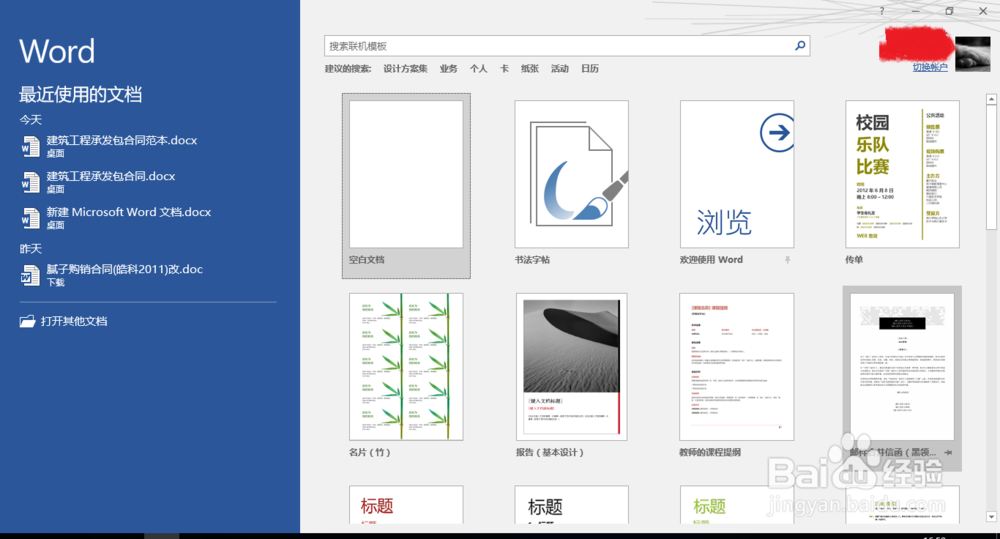Click the search magnifier icon
This screenshot has height=539, width=1000.
[x=800, y=45]
